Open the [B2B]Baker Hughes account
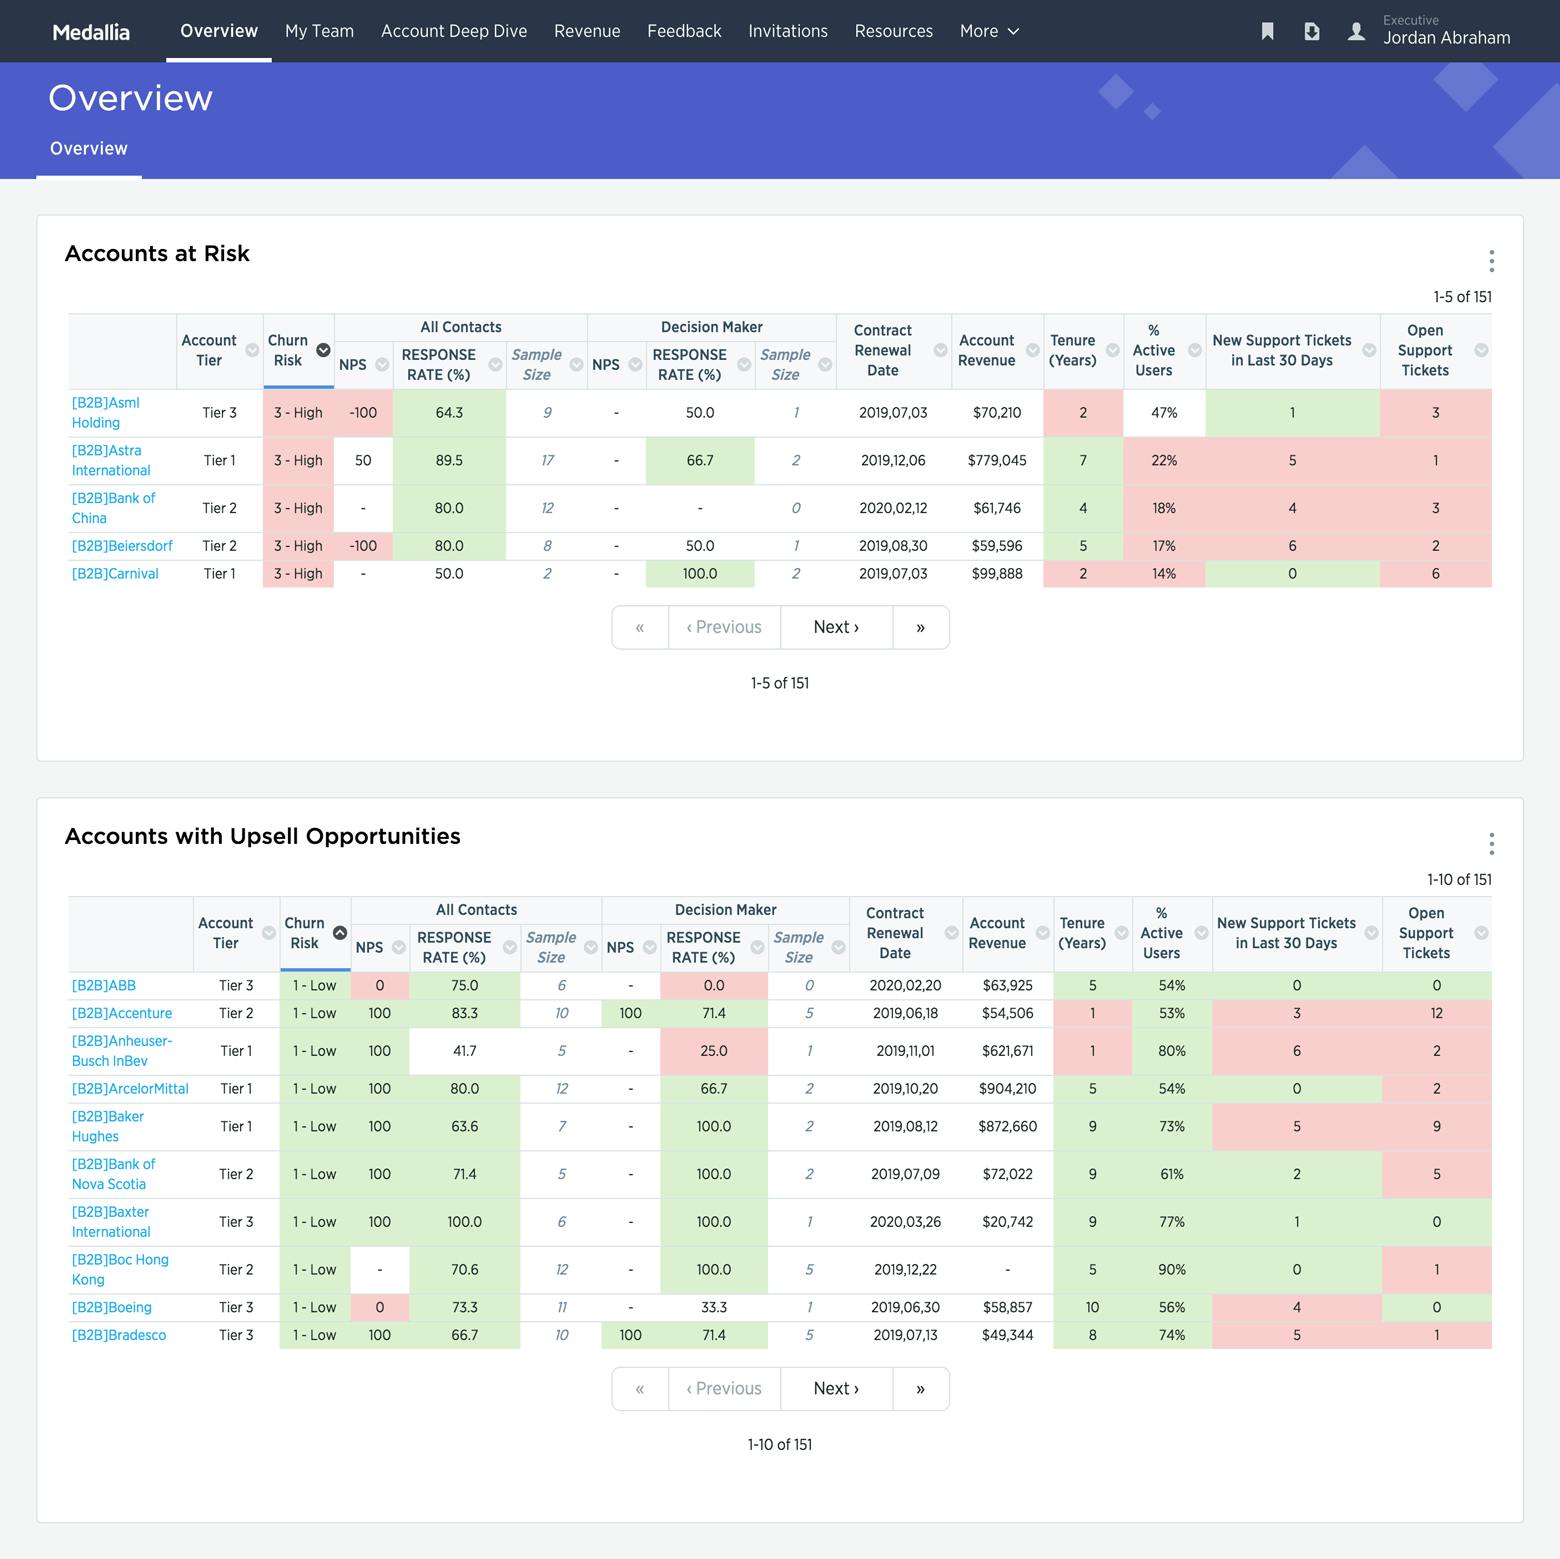This screenshot has height=1559, width=1560. tap(108, 1127)
